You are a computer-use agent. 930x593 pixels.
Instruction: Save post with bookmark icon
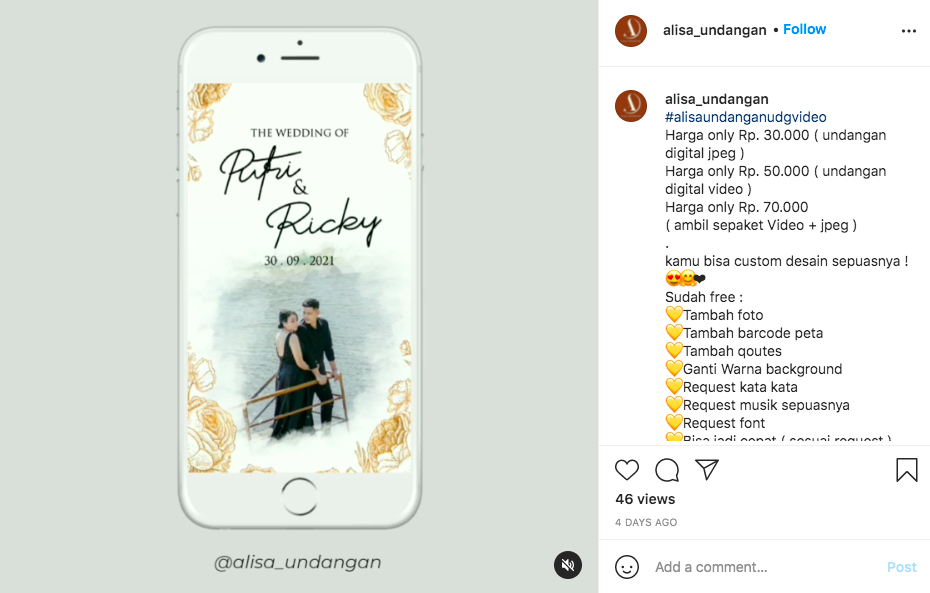point(907,470)
